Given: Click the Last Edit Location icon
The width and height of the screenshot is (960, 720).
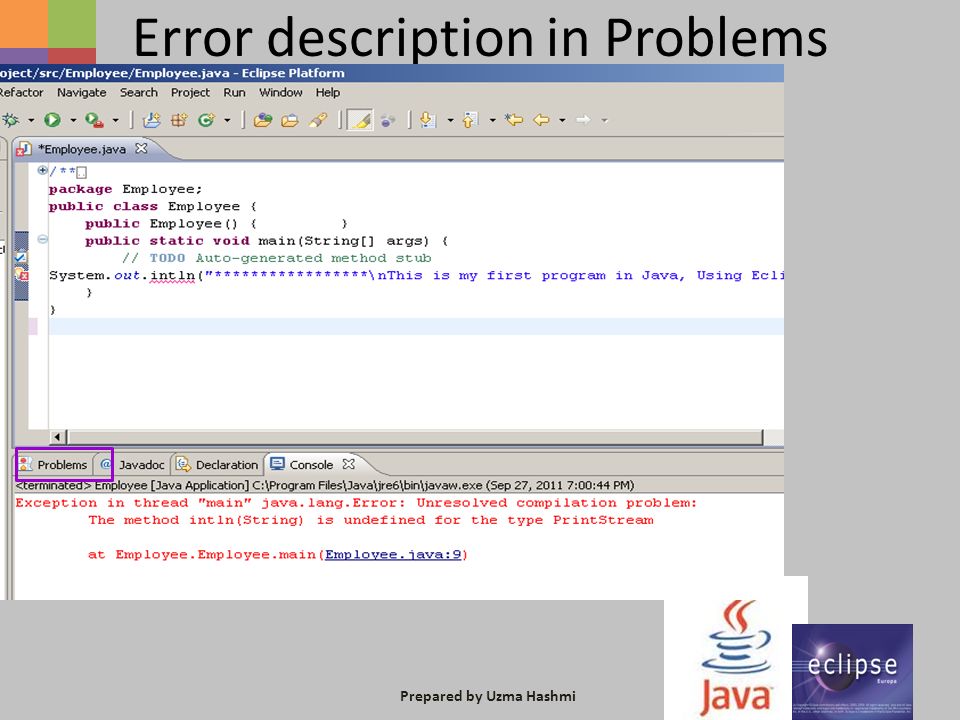Looking at the screenshot, I should pyautogui.click(x=514, y=120).
